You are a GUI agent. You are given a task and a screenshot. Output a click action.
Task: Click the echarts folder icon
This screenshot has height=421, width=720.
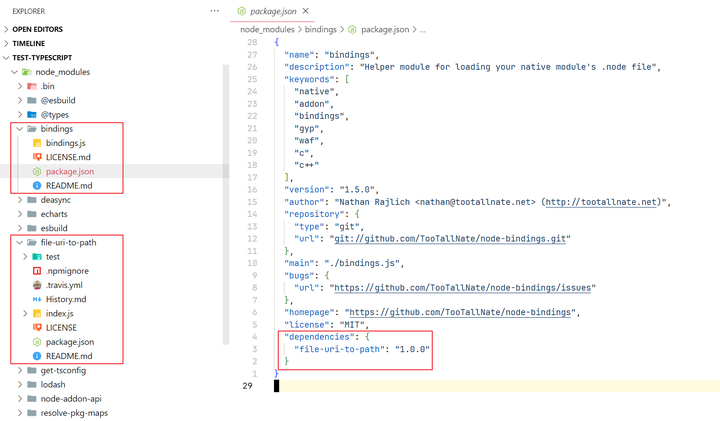[x=32, y=214]
